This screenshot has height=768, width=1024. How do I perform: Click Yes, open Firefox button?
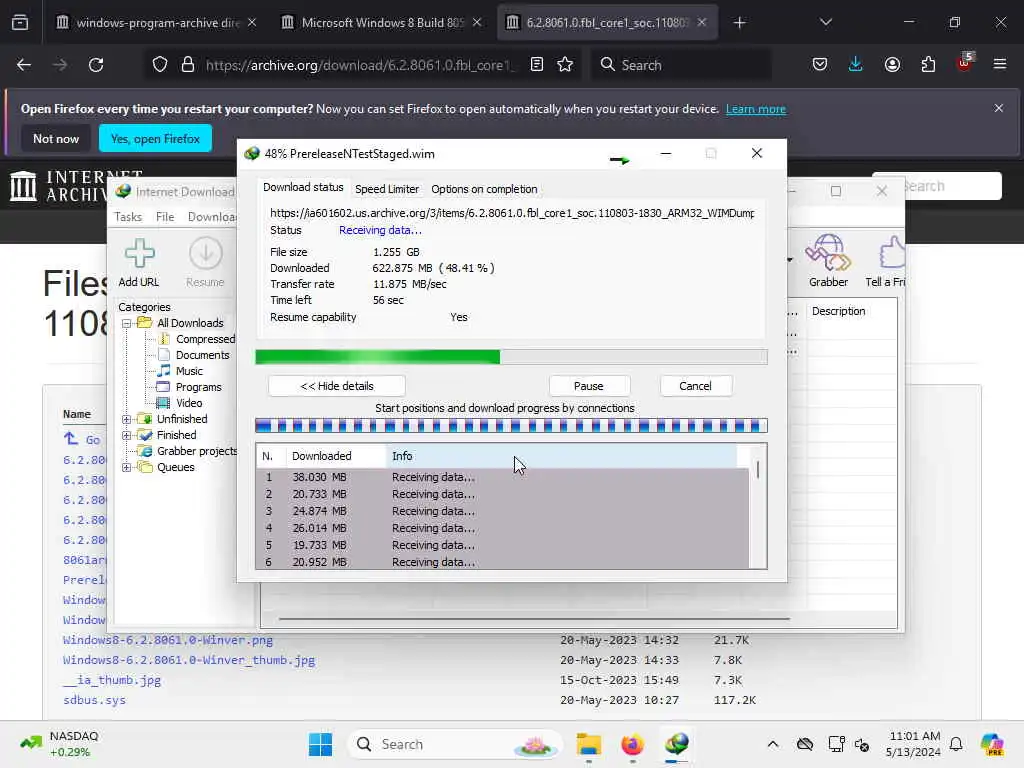click(155, 138)
